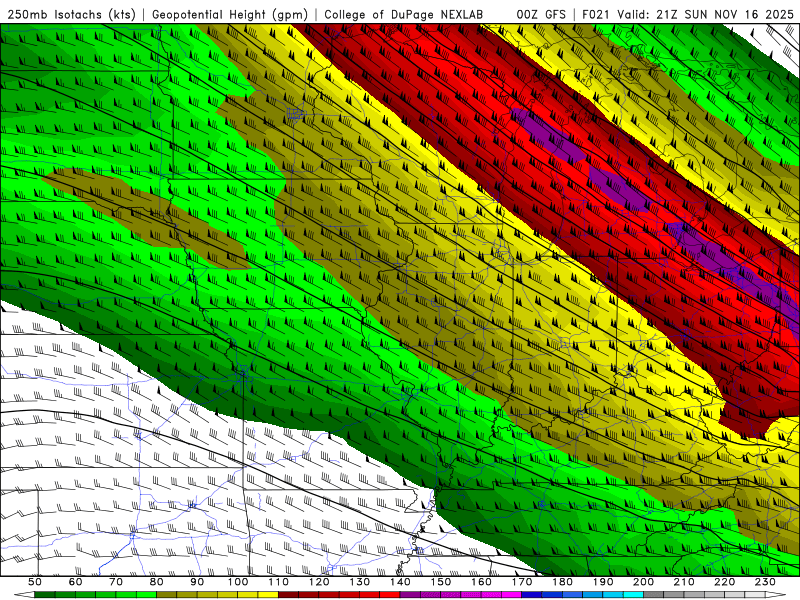The height and width of the screenshot is (600, 800).
Task: Click the "250mb Isotachs (kts)" title text
Action: [72, 14]
